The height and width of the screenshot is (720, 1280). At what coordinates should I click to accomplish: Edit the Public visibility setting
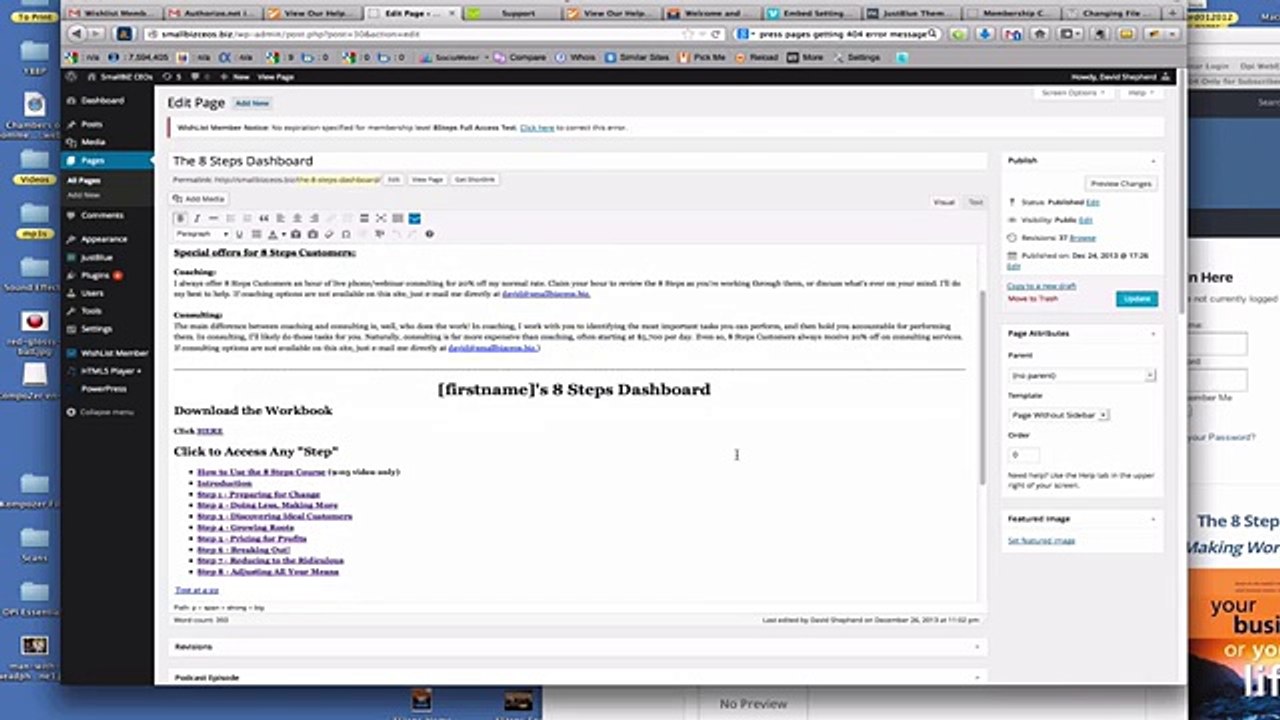(1086, 220)
